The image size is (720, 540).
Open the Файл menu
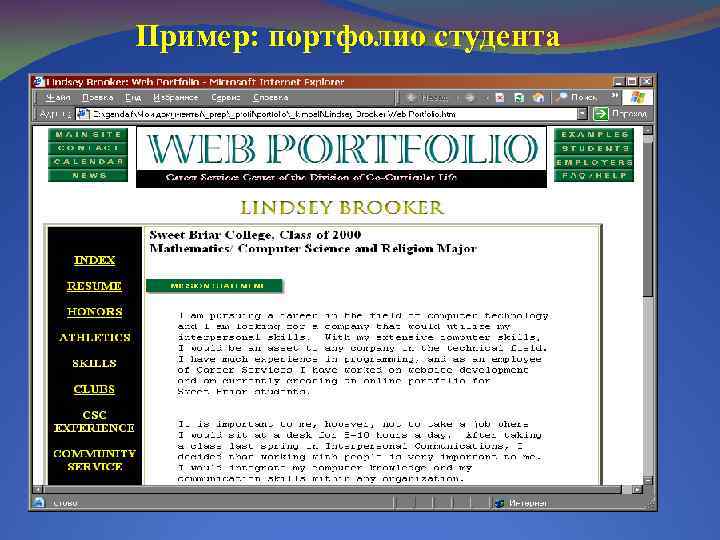click(57, 98)
